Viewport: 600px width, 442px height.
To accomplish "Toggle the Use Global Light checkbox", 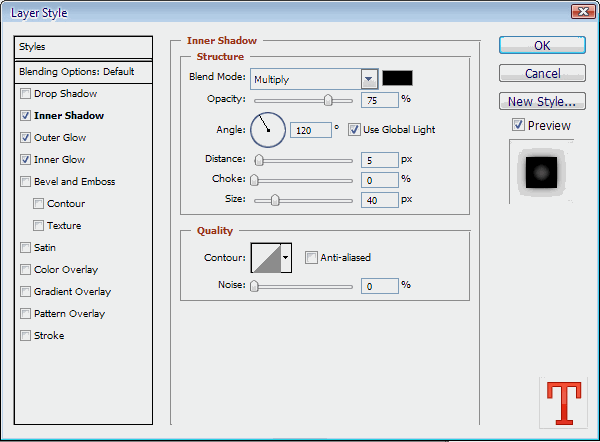I will click(354, 130).
